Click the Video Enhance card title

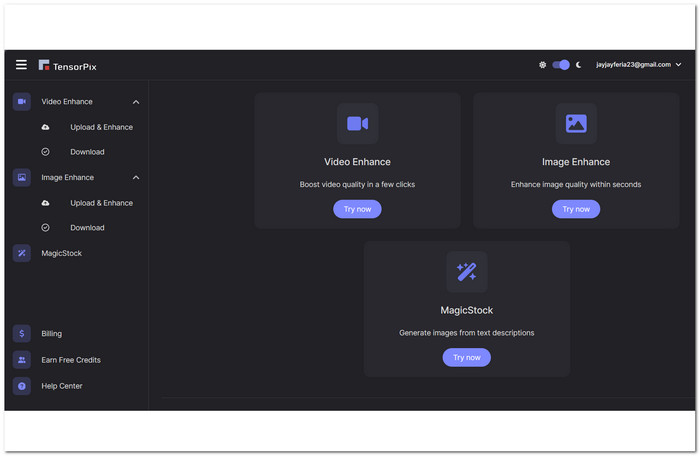pos(357,162)
